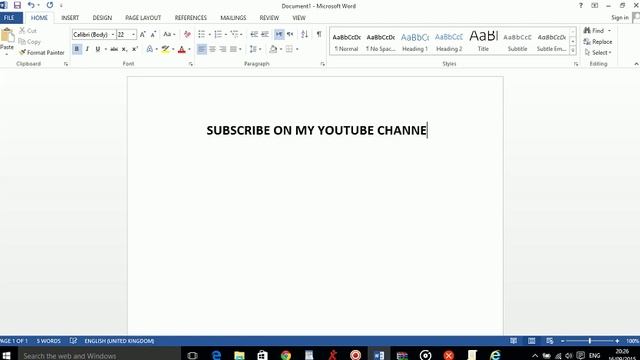Image resolution: width=640 pixels, height=360 pixels.
Task: Switch to the REVIEW tab
Action: pyautogui.click(x=269, y=18)
